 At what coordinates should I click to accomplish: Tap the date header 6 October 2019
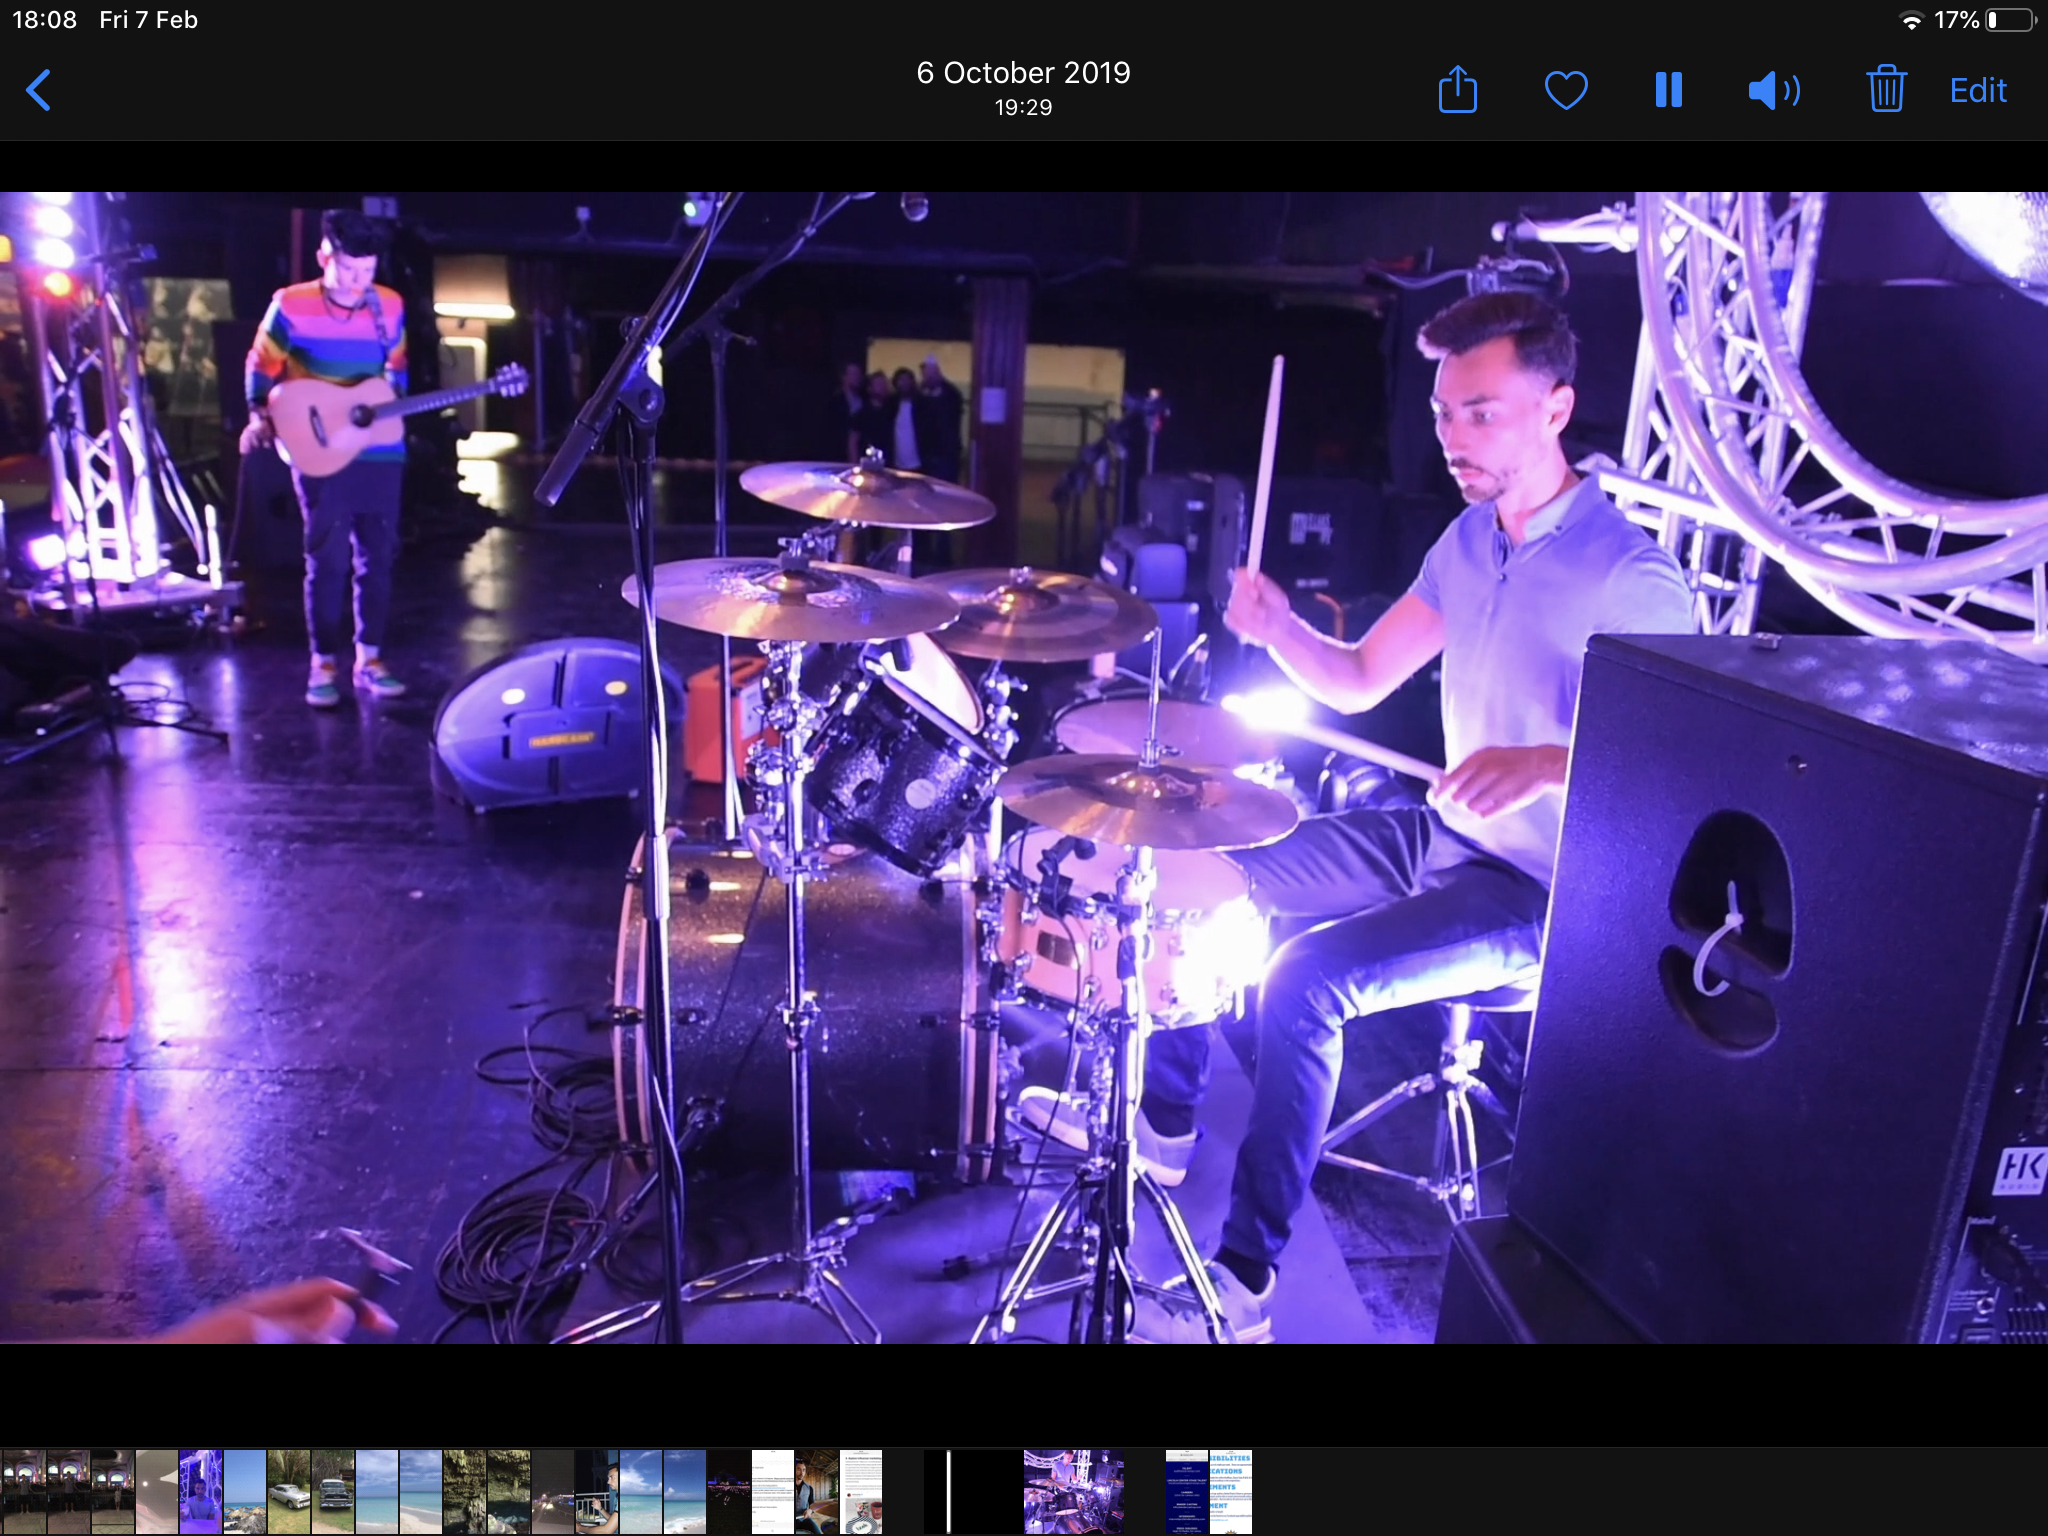1023,72
